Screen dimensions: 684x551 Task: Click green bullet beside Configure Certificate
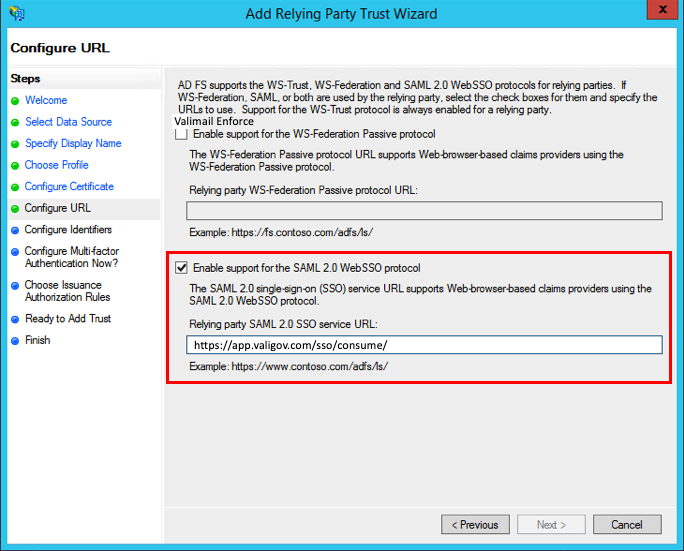click(15, 187)
